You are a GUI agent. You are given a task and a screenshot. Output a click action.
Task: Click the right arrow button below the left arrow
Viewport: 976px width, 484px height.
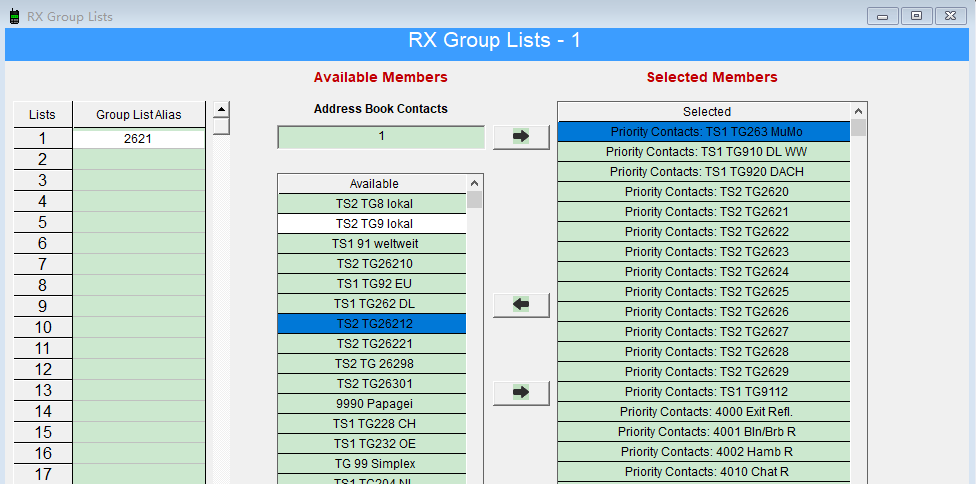tap(520, 393)
